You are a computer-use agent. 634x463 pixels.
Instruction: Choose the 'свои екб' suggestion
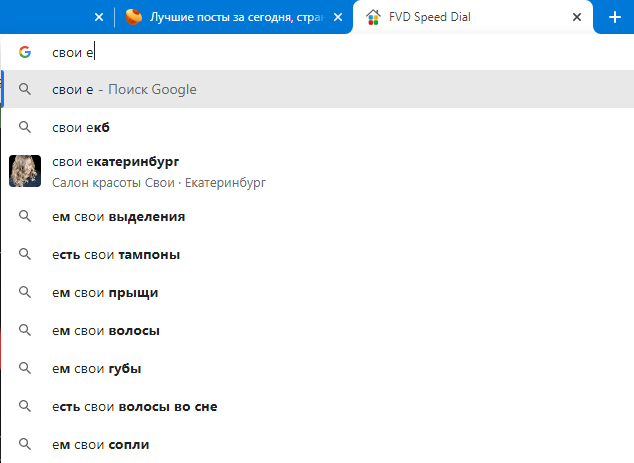[318, 127]
